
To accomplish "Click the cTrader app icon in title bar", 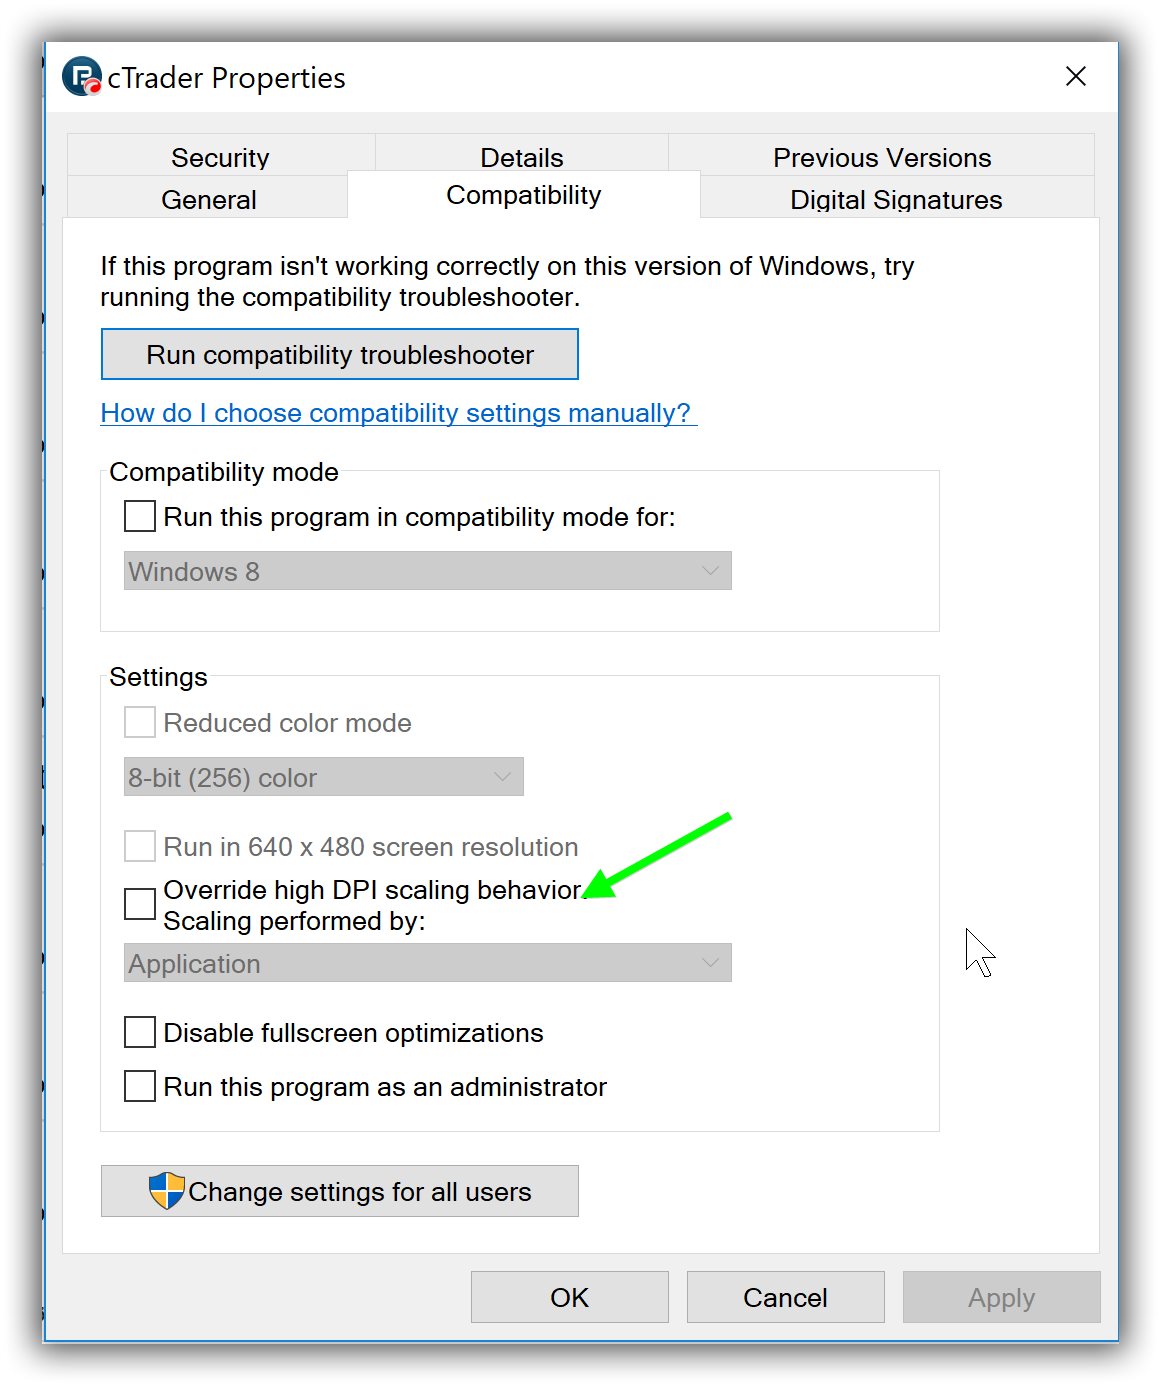I will [82, 77].
